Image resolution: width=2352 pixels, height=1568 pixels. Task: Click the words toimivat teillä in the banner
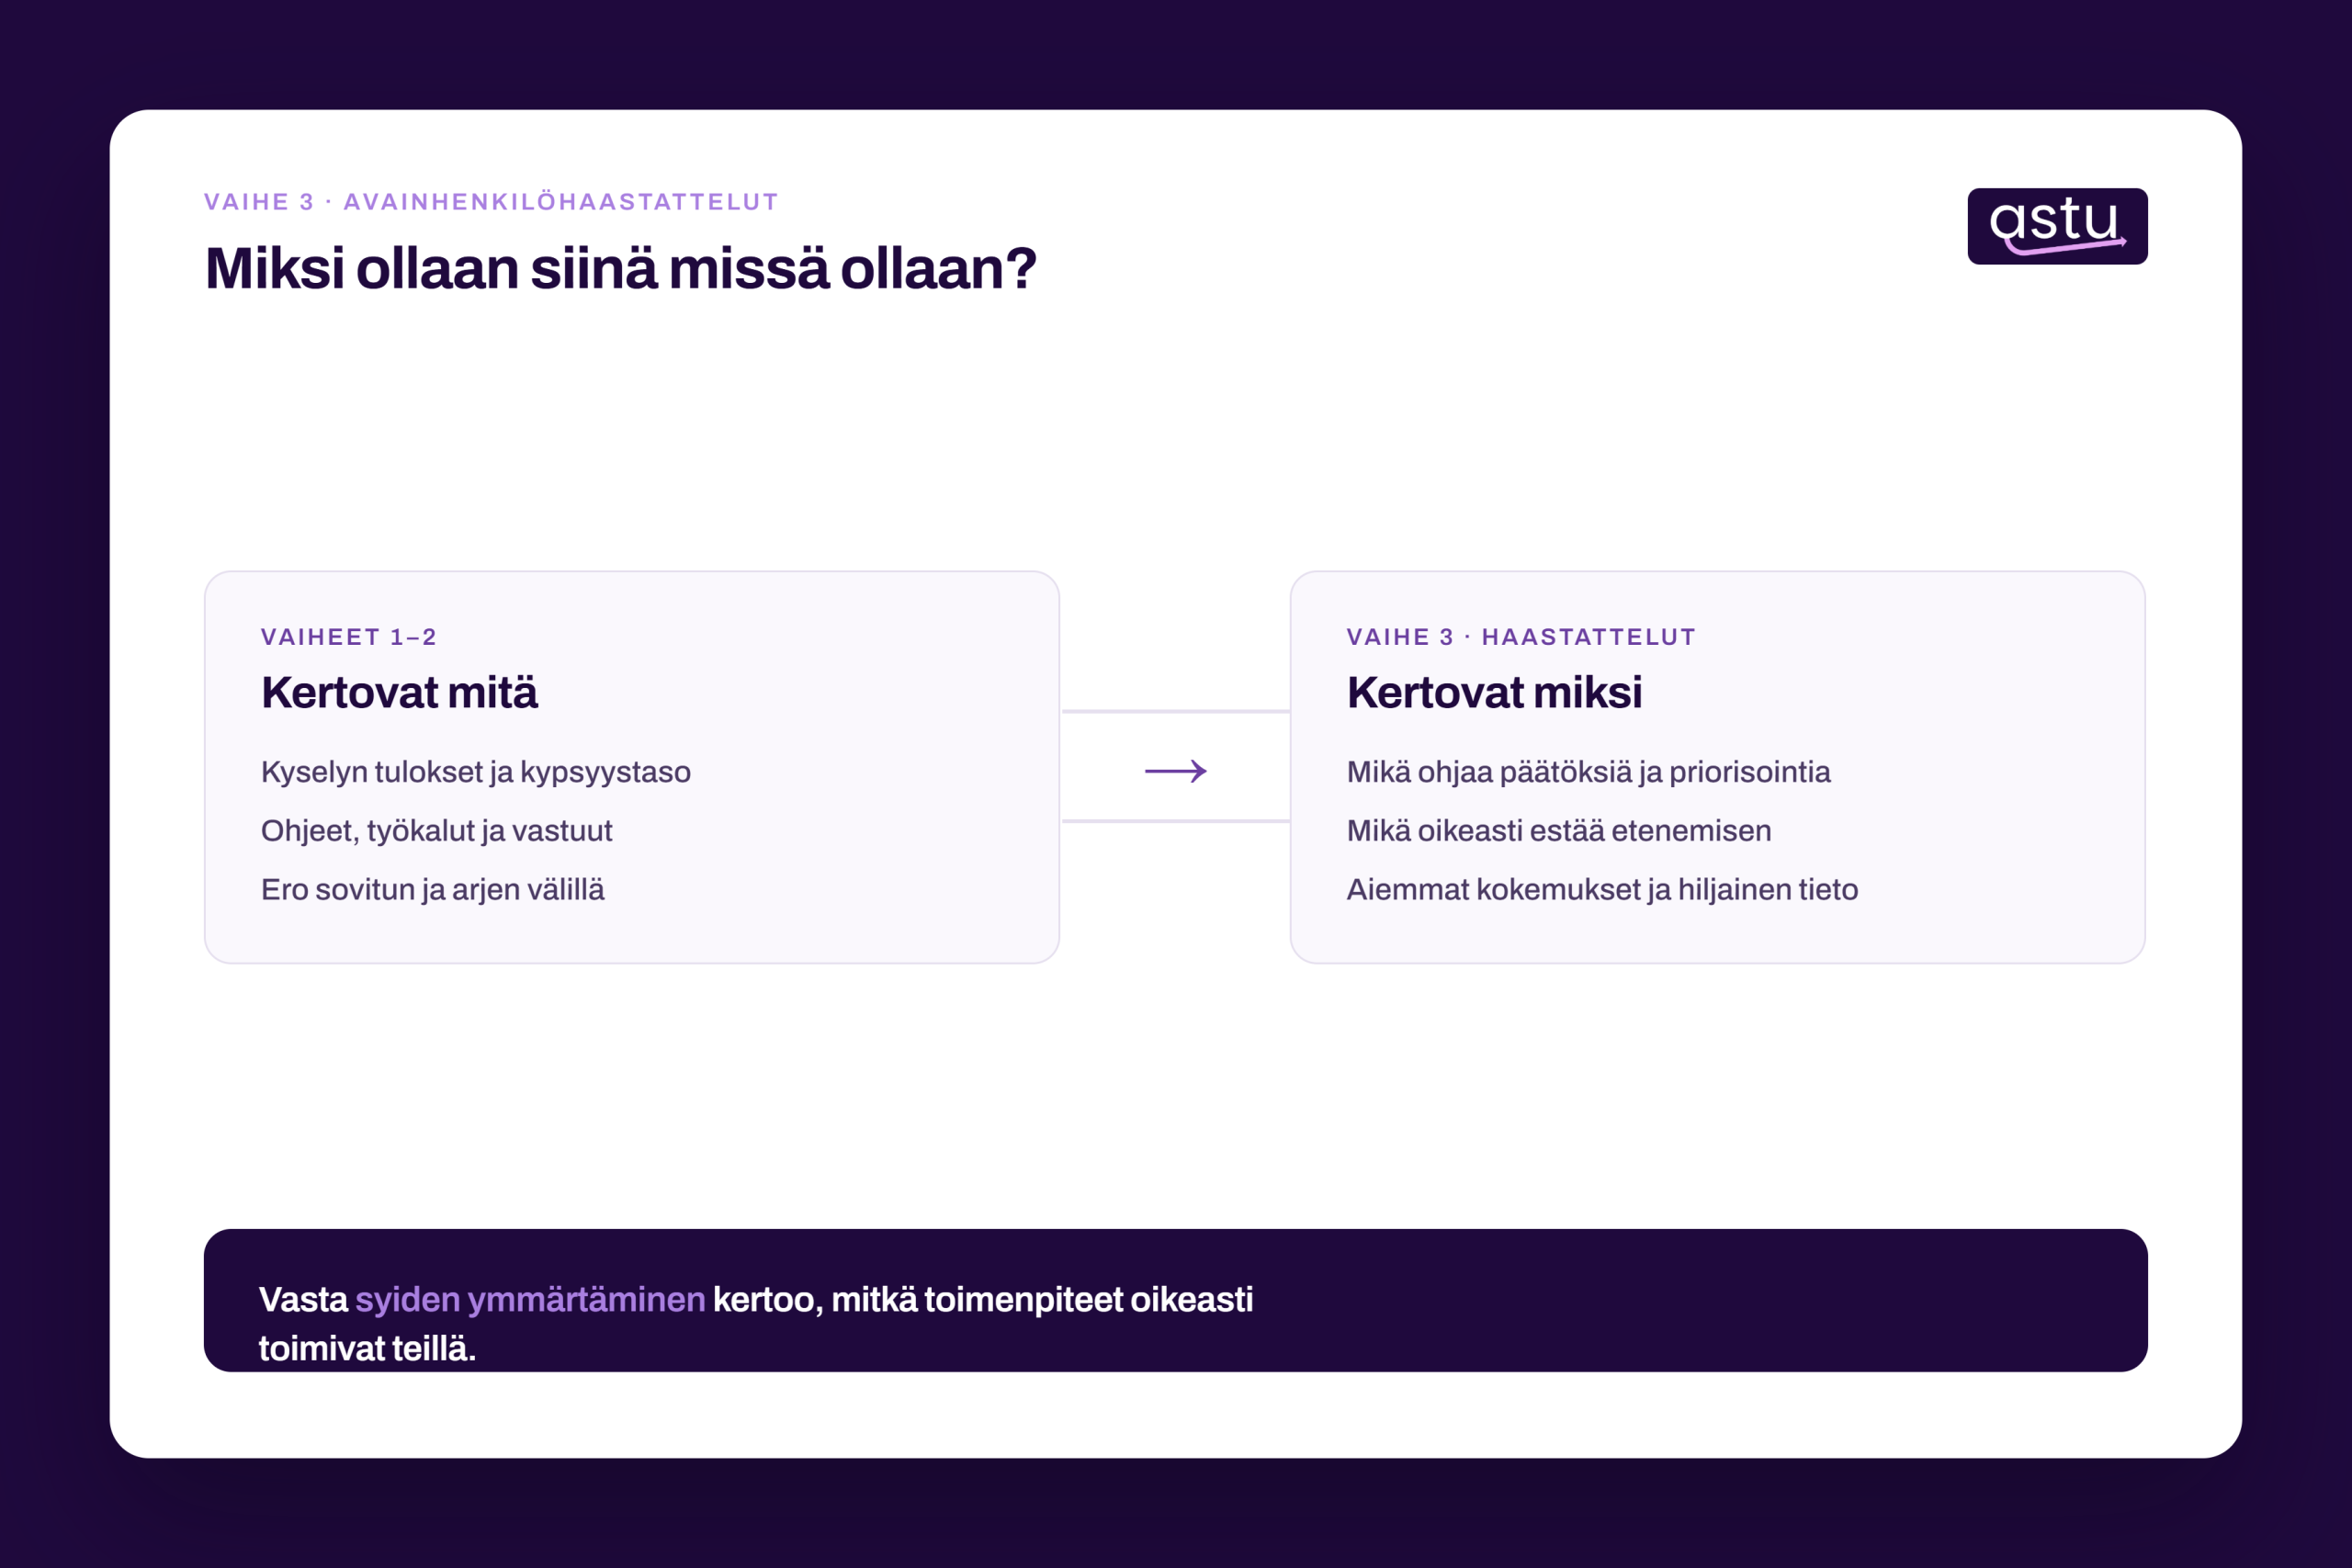point(366,1349)
